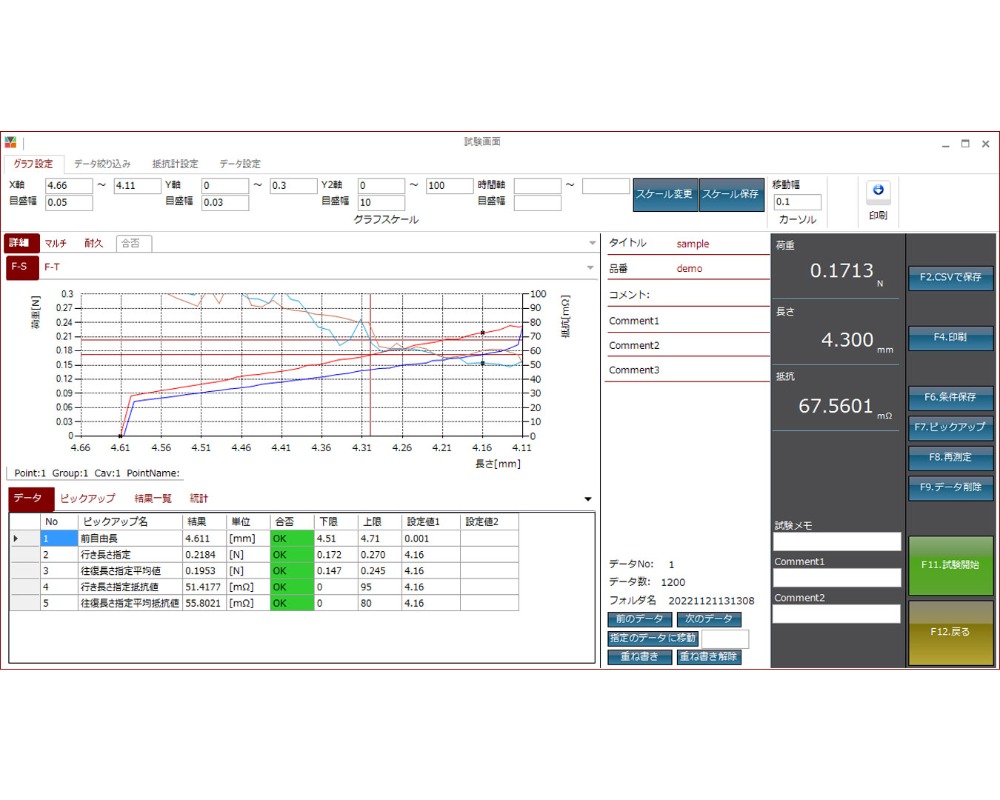
Task: Select the row indicator arrow for row 1
Action: click(15, 538)
